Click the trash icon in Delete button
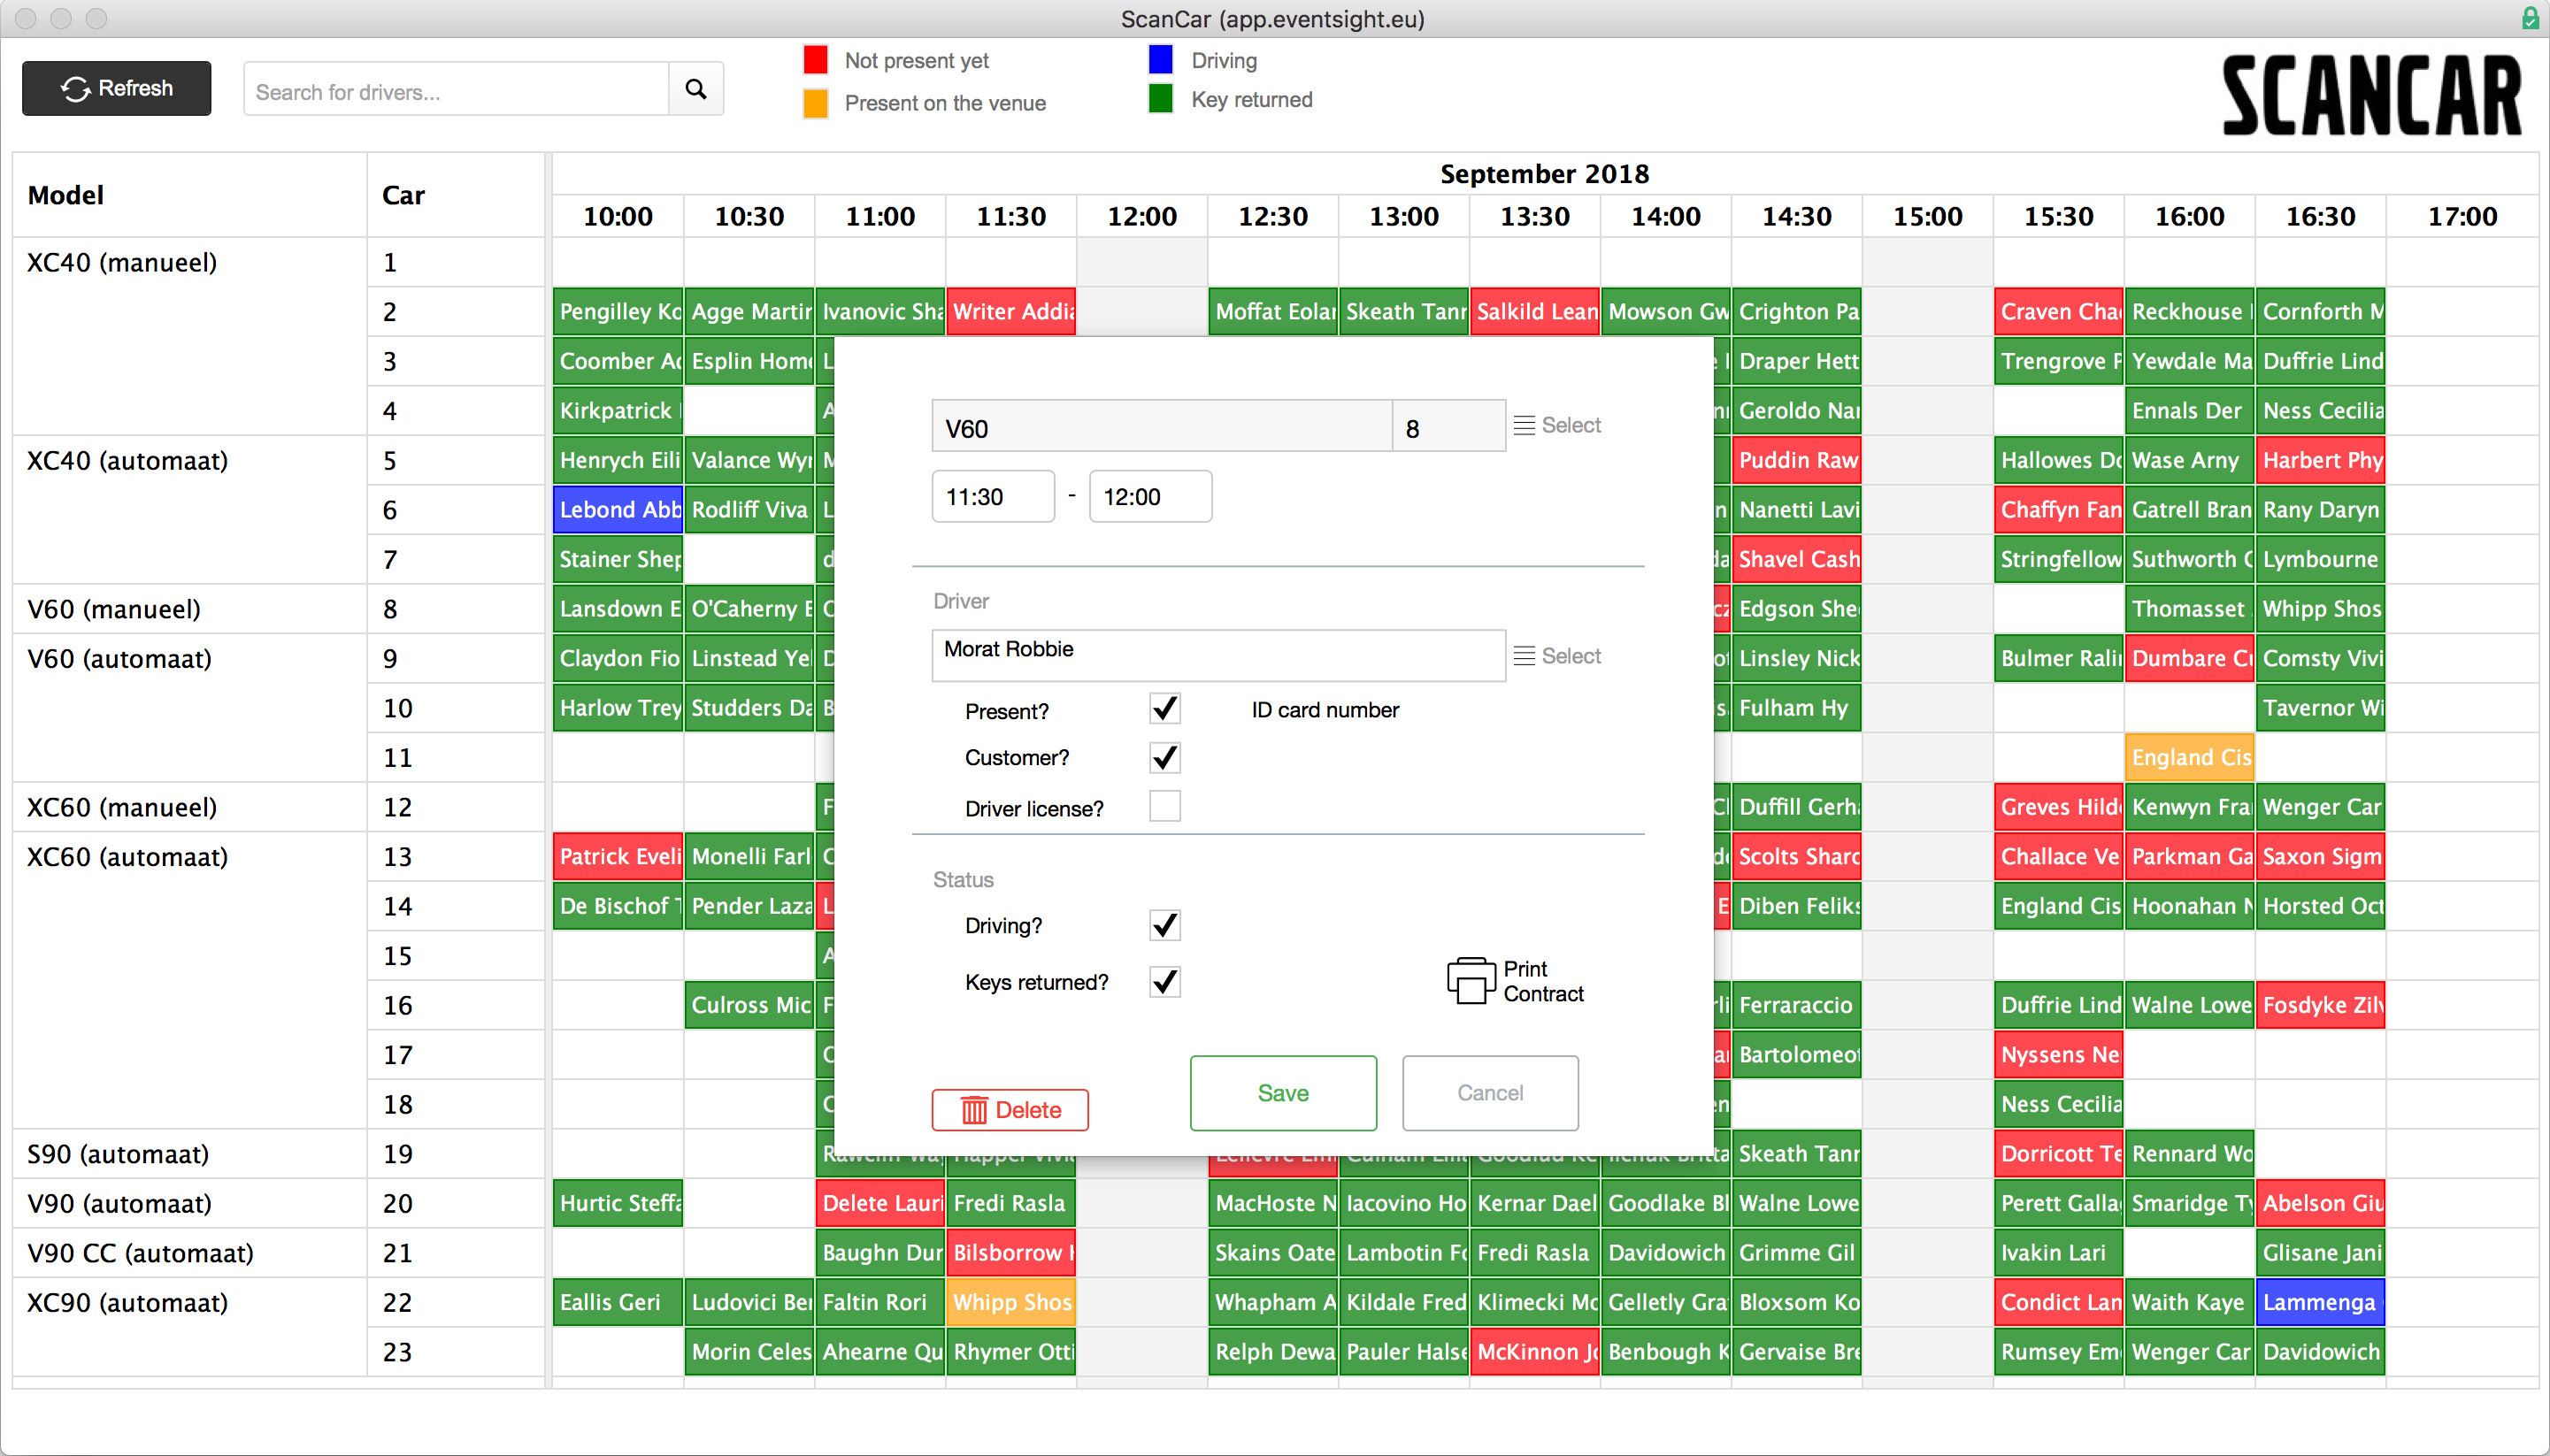Viewport: 2550px width, 1456px height. [973, 1110]
